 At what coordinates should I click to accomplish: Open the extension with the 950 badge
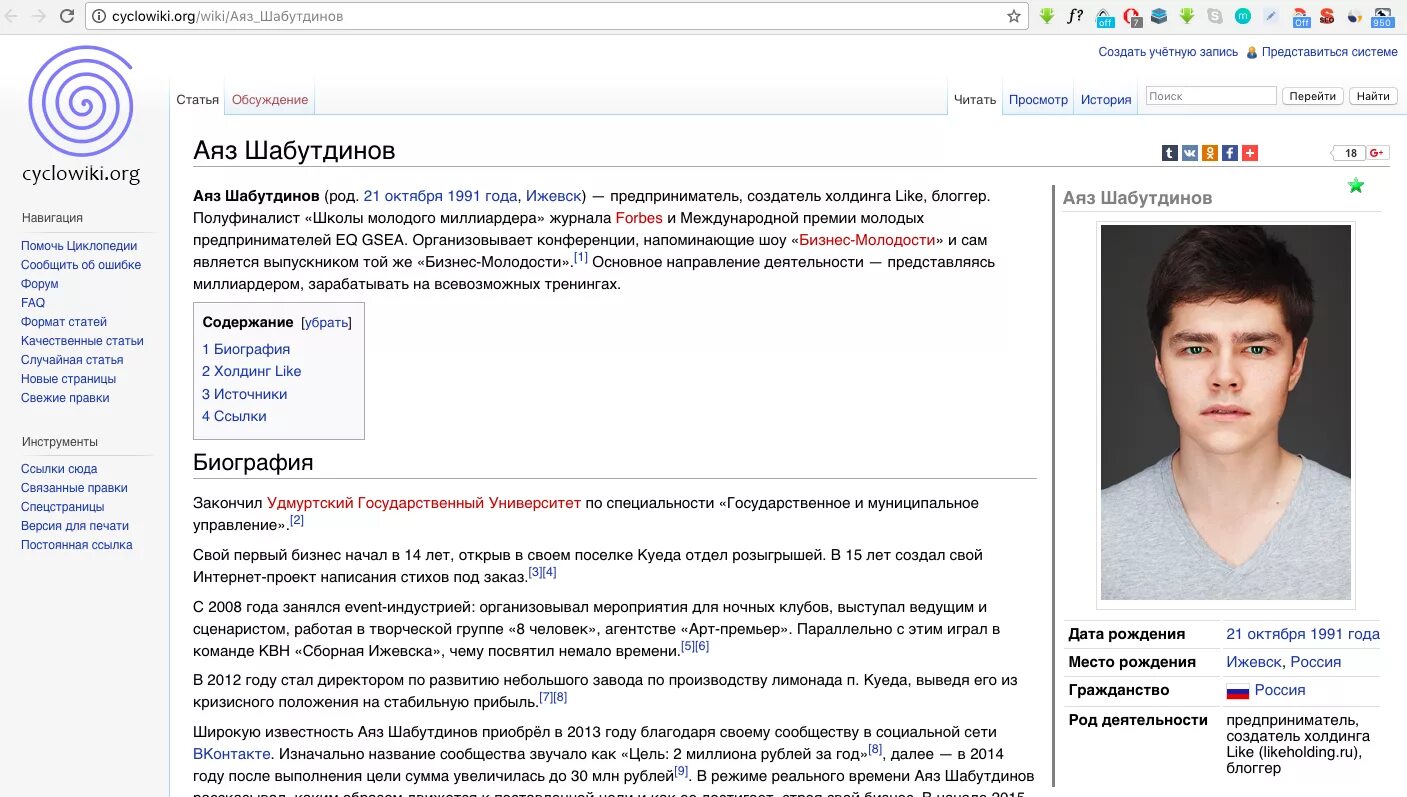[1382, 17]
